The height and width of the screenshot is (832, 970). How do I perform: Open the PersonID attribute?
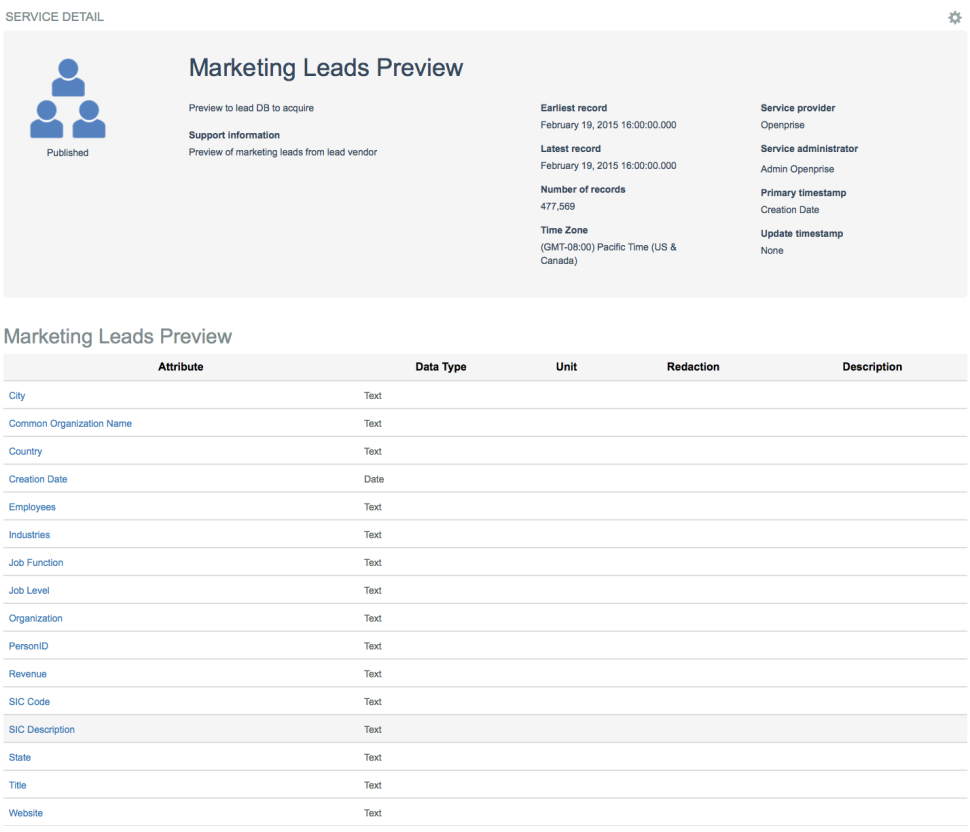pos(28,646)
